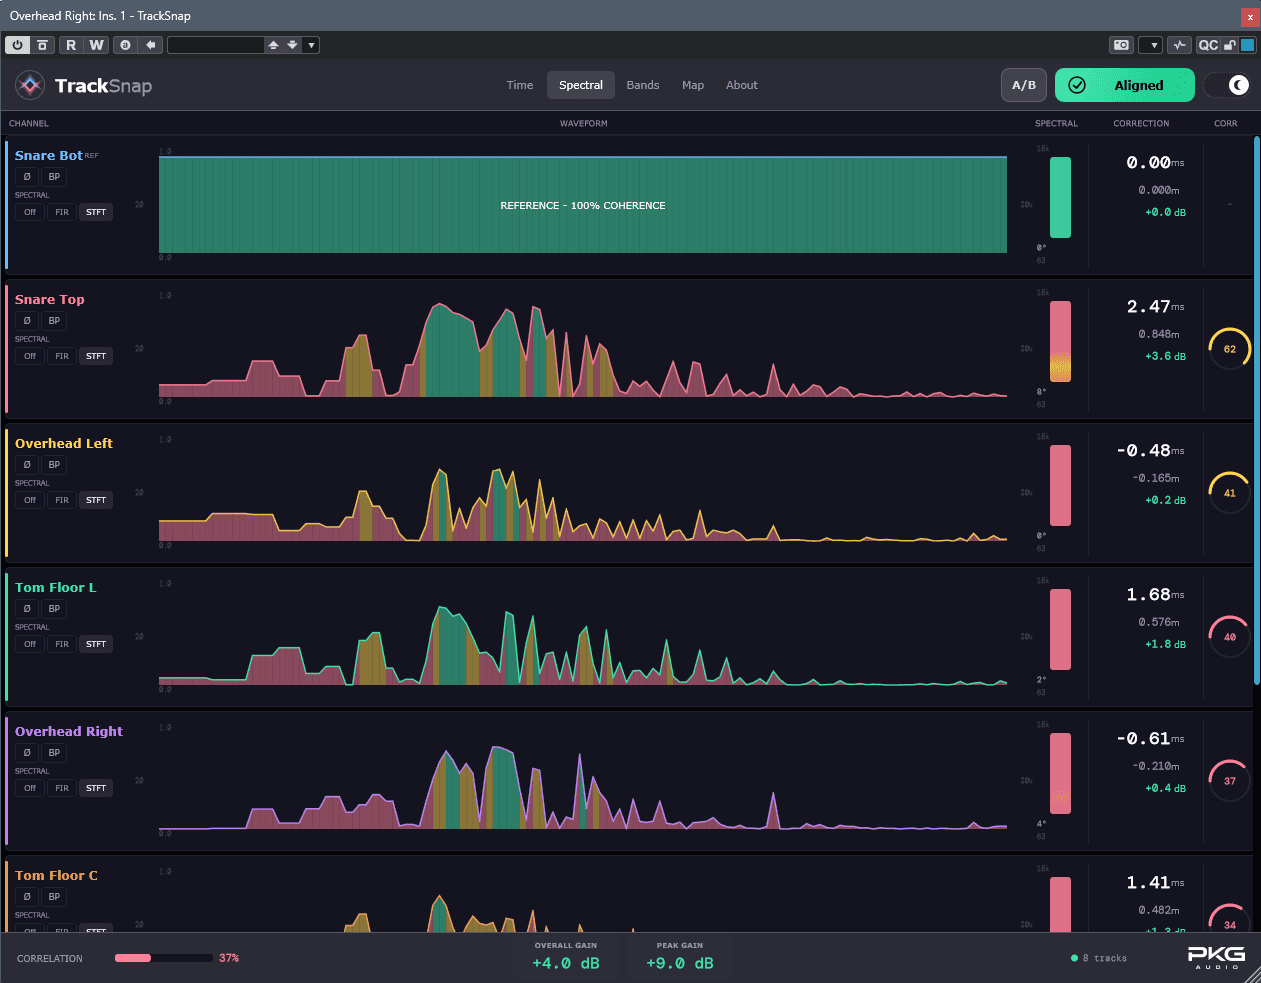Screen dimensions: 1261x983
Task: Open the Map tab
Action: (693, 85)
